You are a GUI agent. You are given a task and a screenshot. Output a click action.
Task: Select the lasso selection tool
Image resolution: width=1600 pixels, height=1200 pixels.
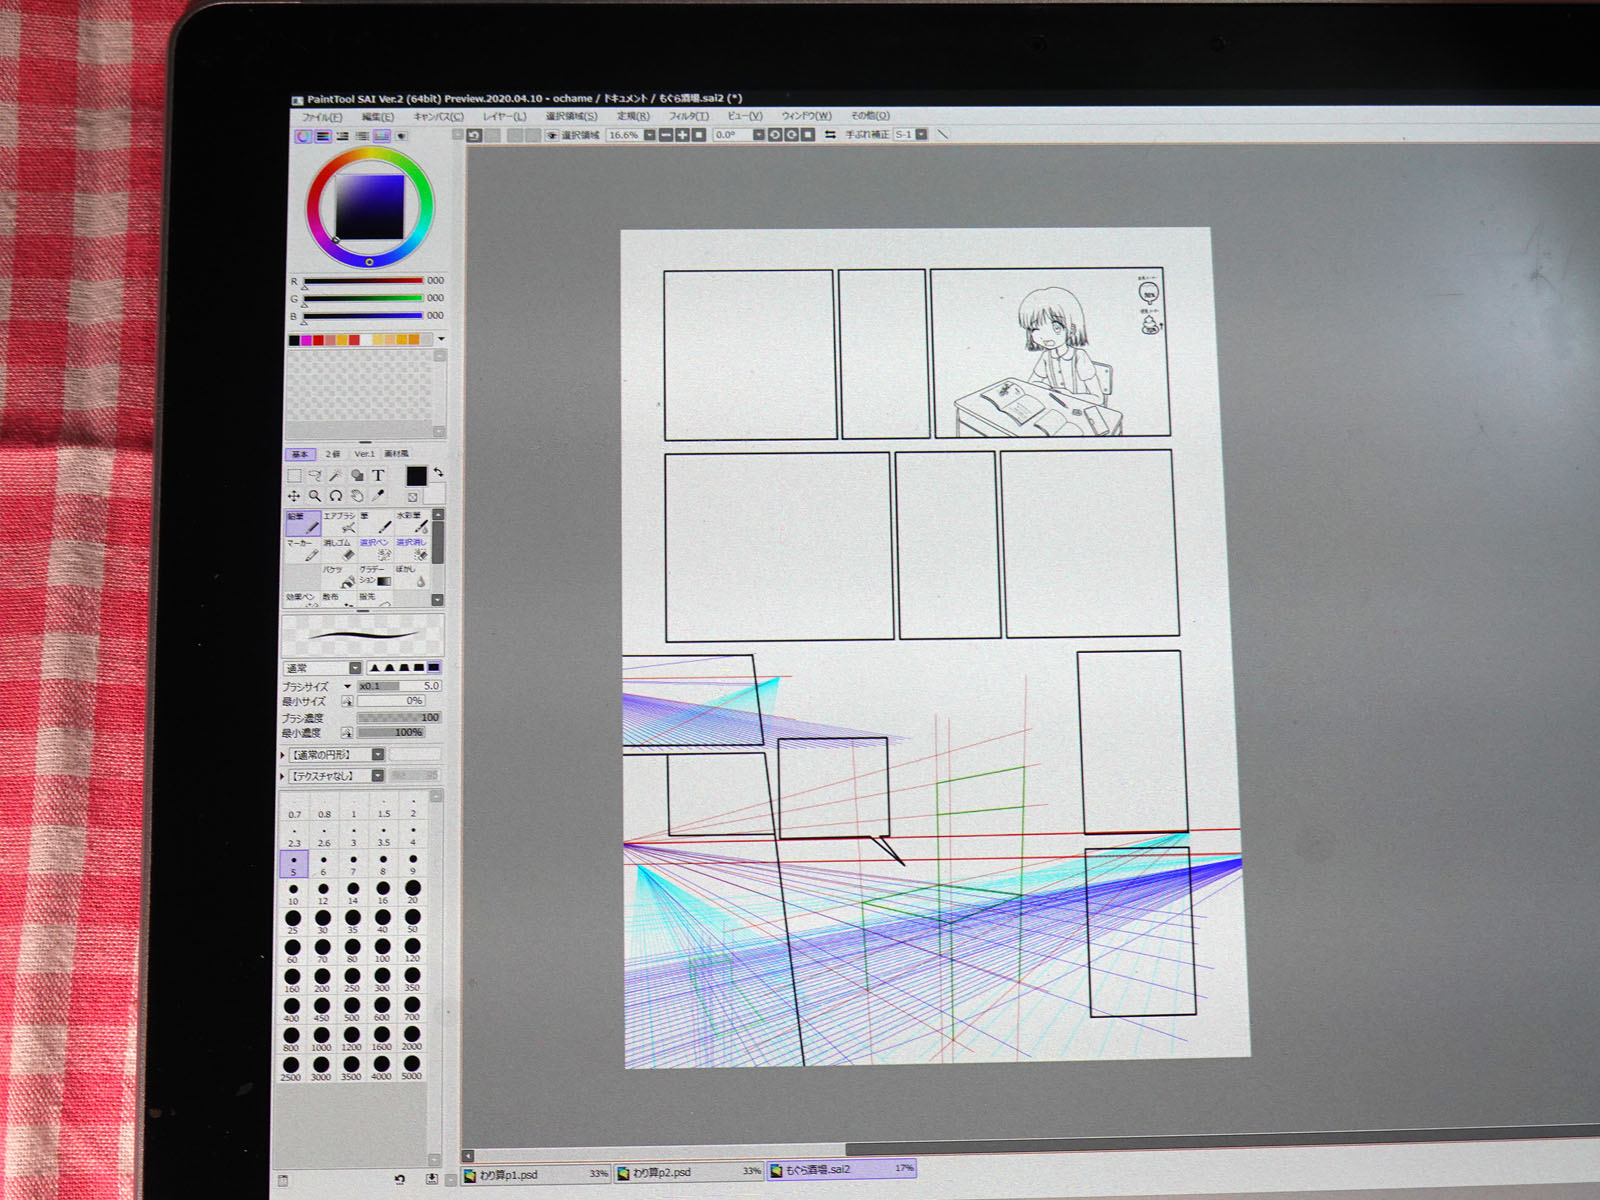point(315,476)
